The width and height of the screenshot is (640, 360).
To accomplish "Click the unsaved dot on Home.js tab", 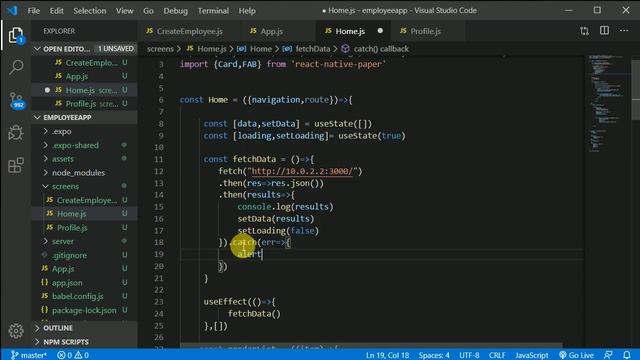I will point(380,31).
